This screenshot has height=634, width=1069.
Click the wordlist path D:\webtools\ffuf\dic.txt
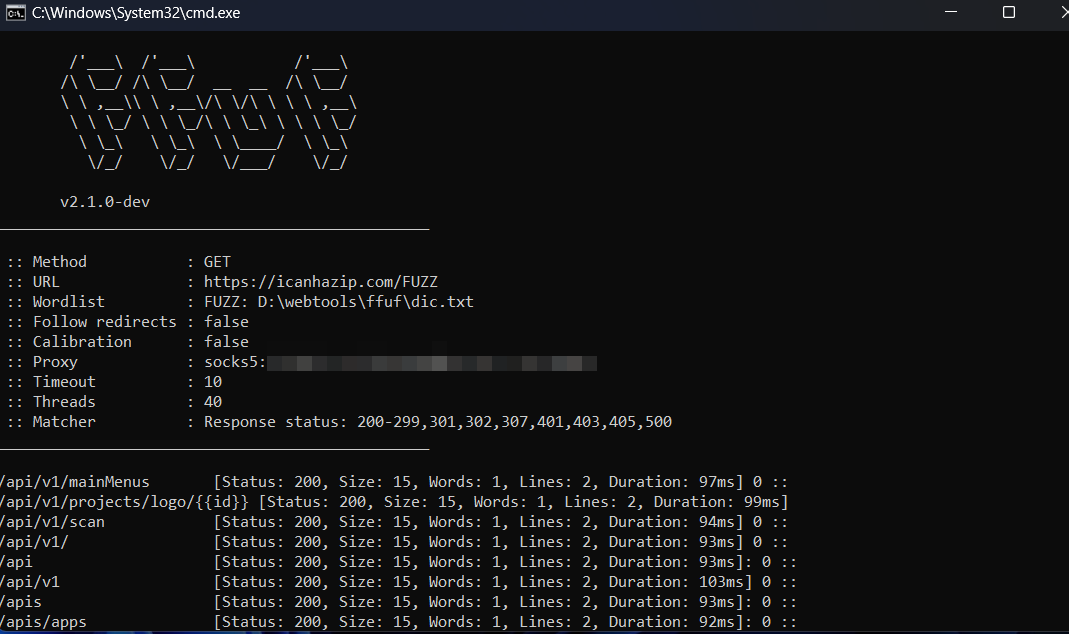click(365, 301)
